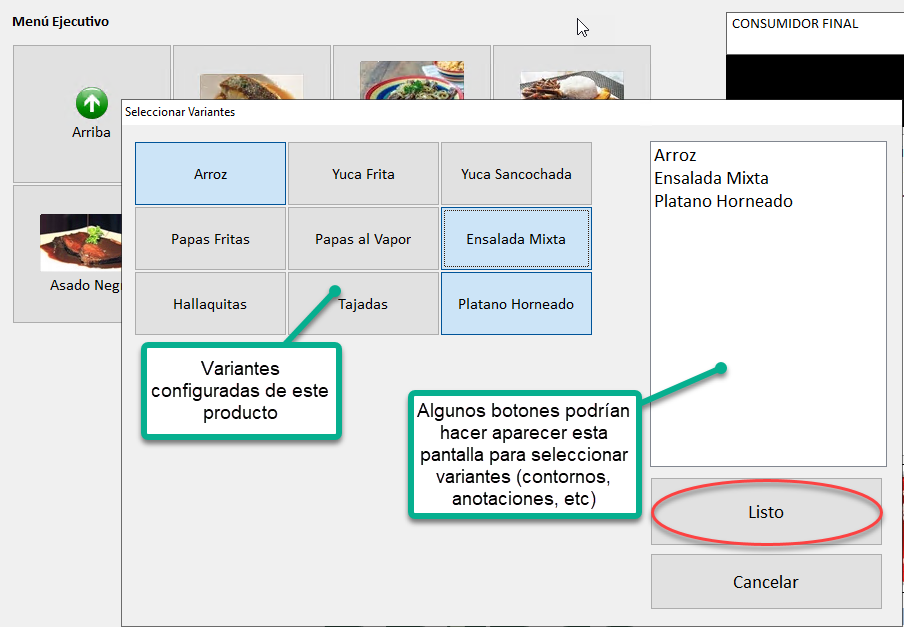Pick Papas Fritas as a side
This screenshot has height=627, width=904.
[210, 238]
